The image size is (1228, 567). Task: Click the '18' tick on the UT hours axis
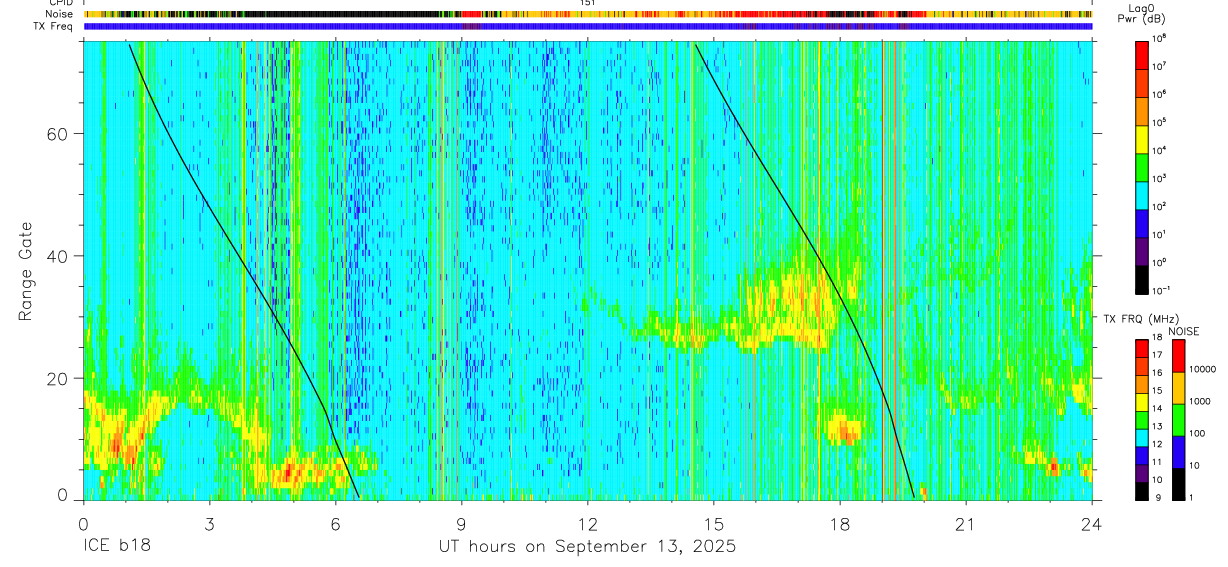840,524
